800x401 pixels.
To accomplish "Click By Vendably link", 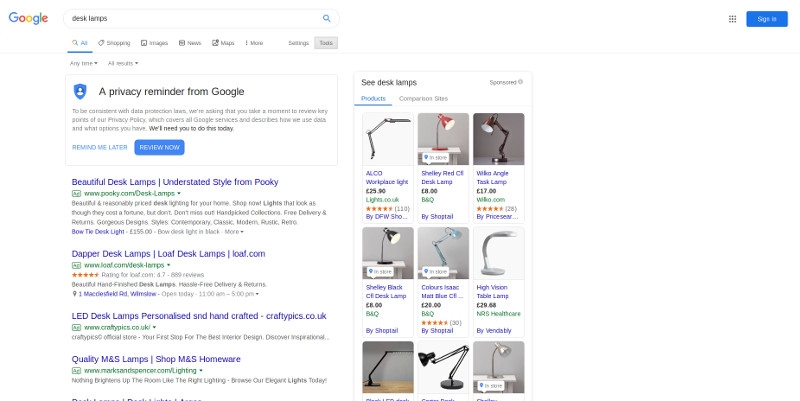I will (x=494, y=331).
